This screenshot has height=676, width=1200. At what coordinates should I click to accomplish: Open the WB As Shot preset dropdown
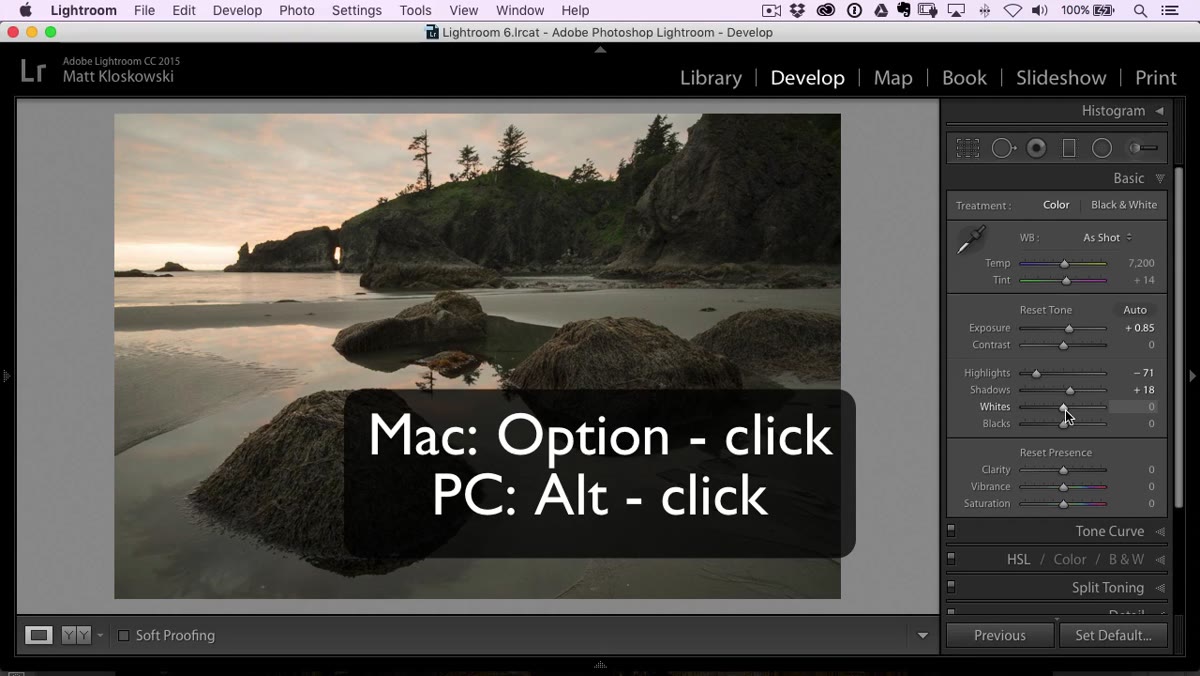click(x=1107, y=238)
